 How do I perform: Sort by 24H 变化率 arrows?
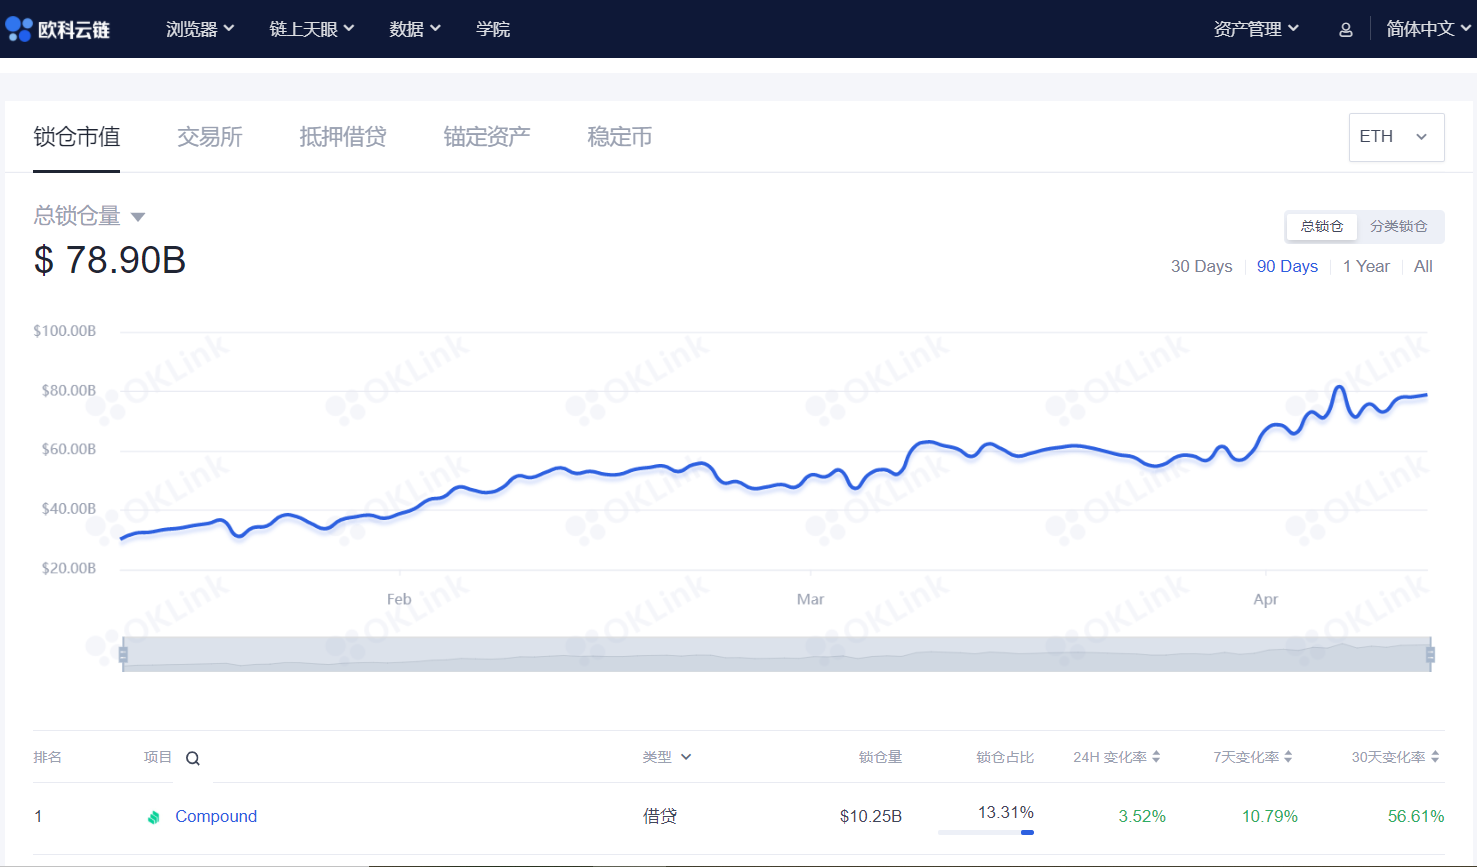1156,757
